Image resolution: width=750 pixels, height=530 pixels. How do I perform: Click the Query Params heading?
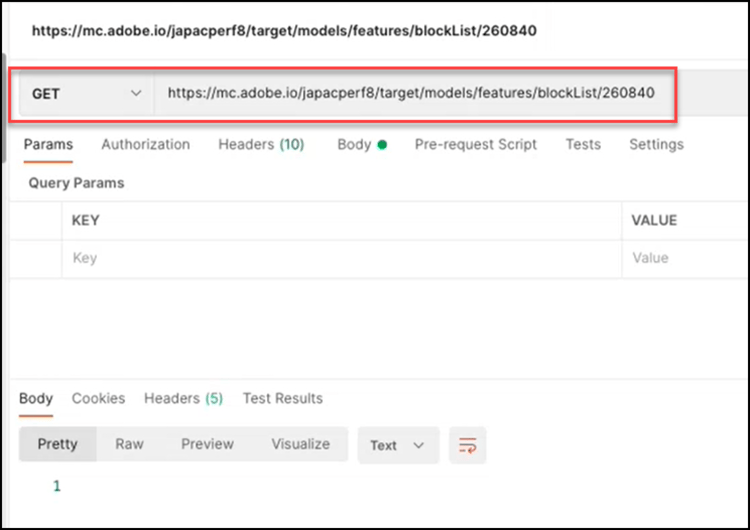(77, 183)
